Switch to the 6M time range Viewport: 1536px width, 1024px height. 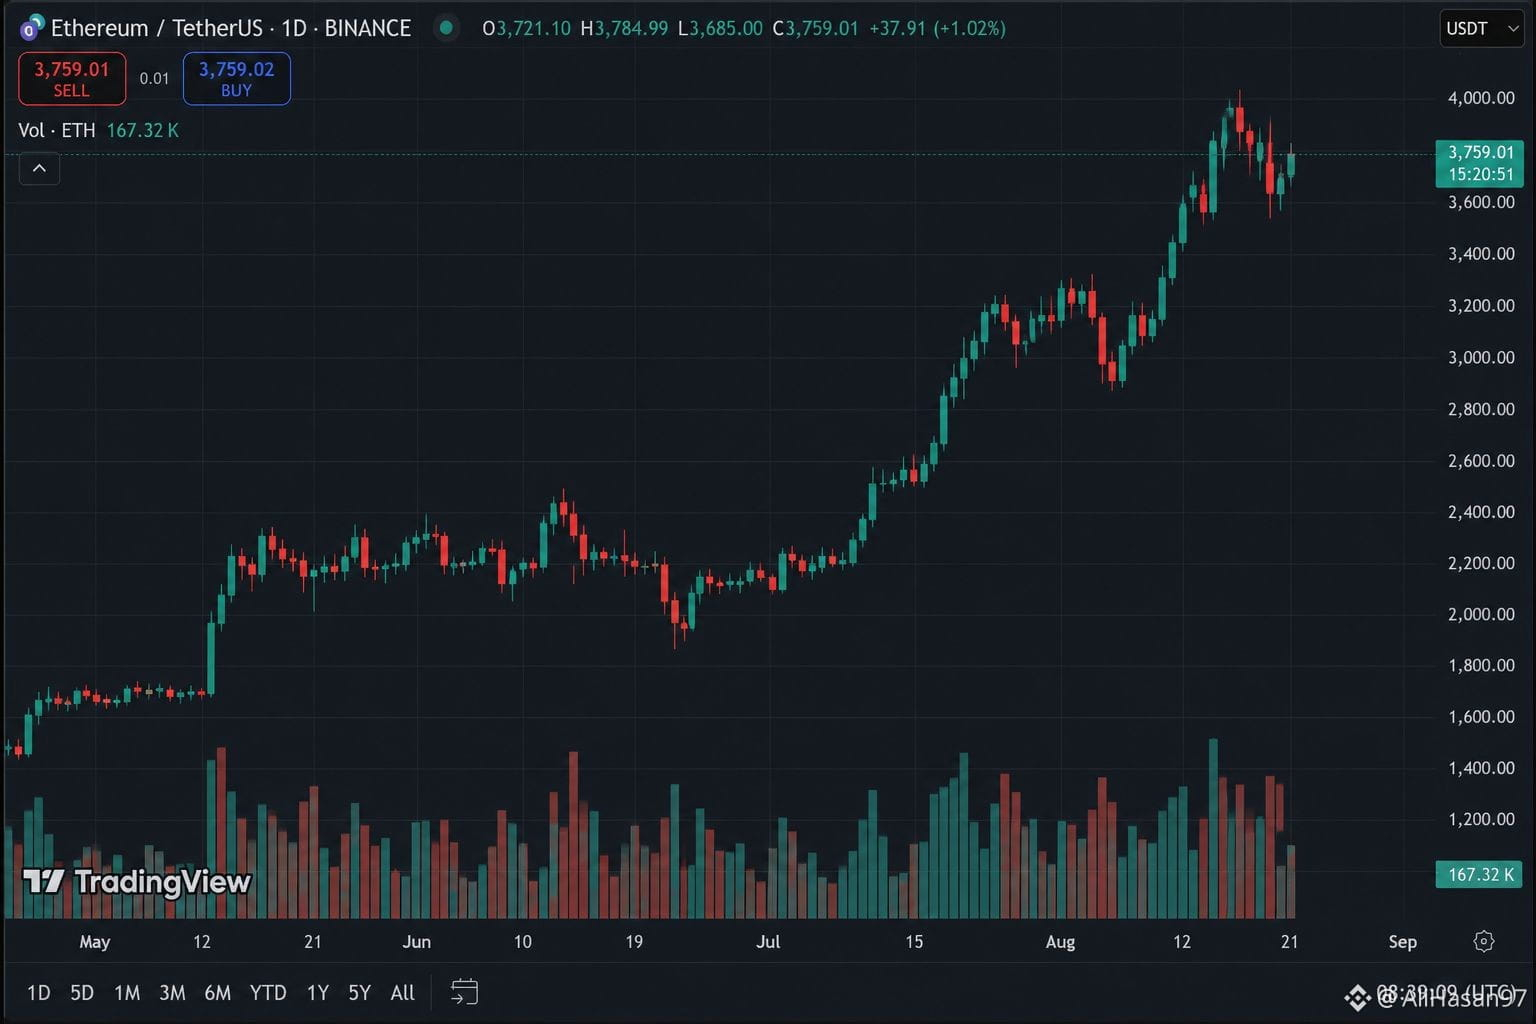tap(217, 993)
